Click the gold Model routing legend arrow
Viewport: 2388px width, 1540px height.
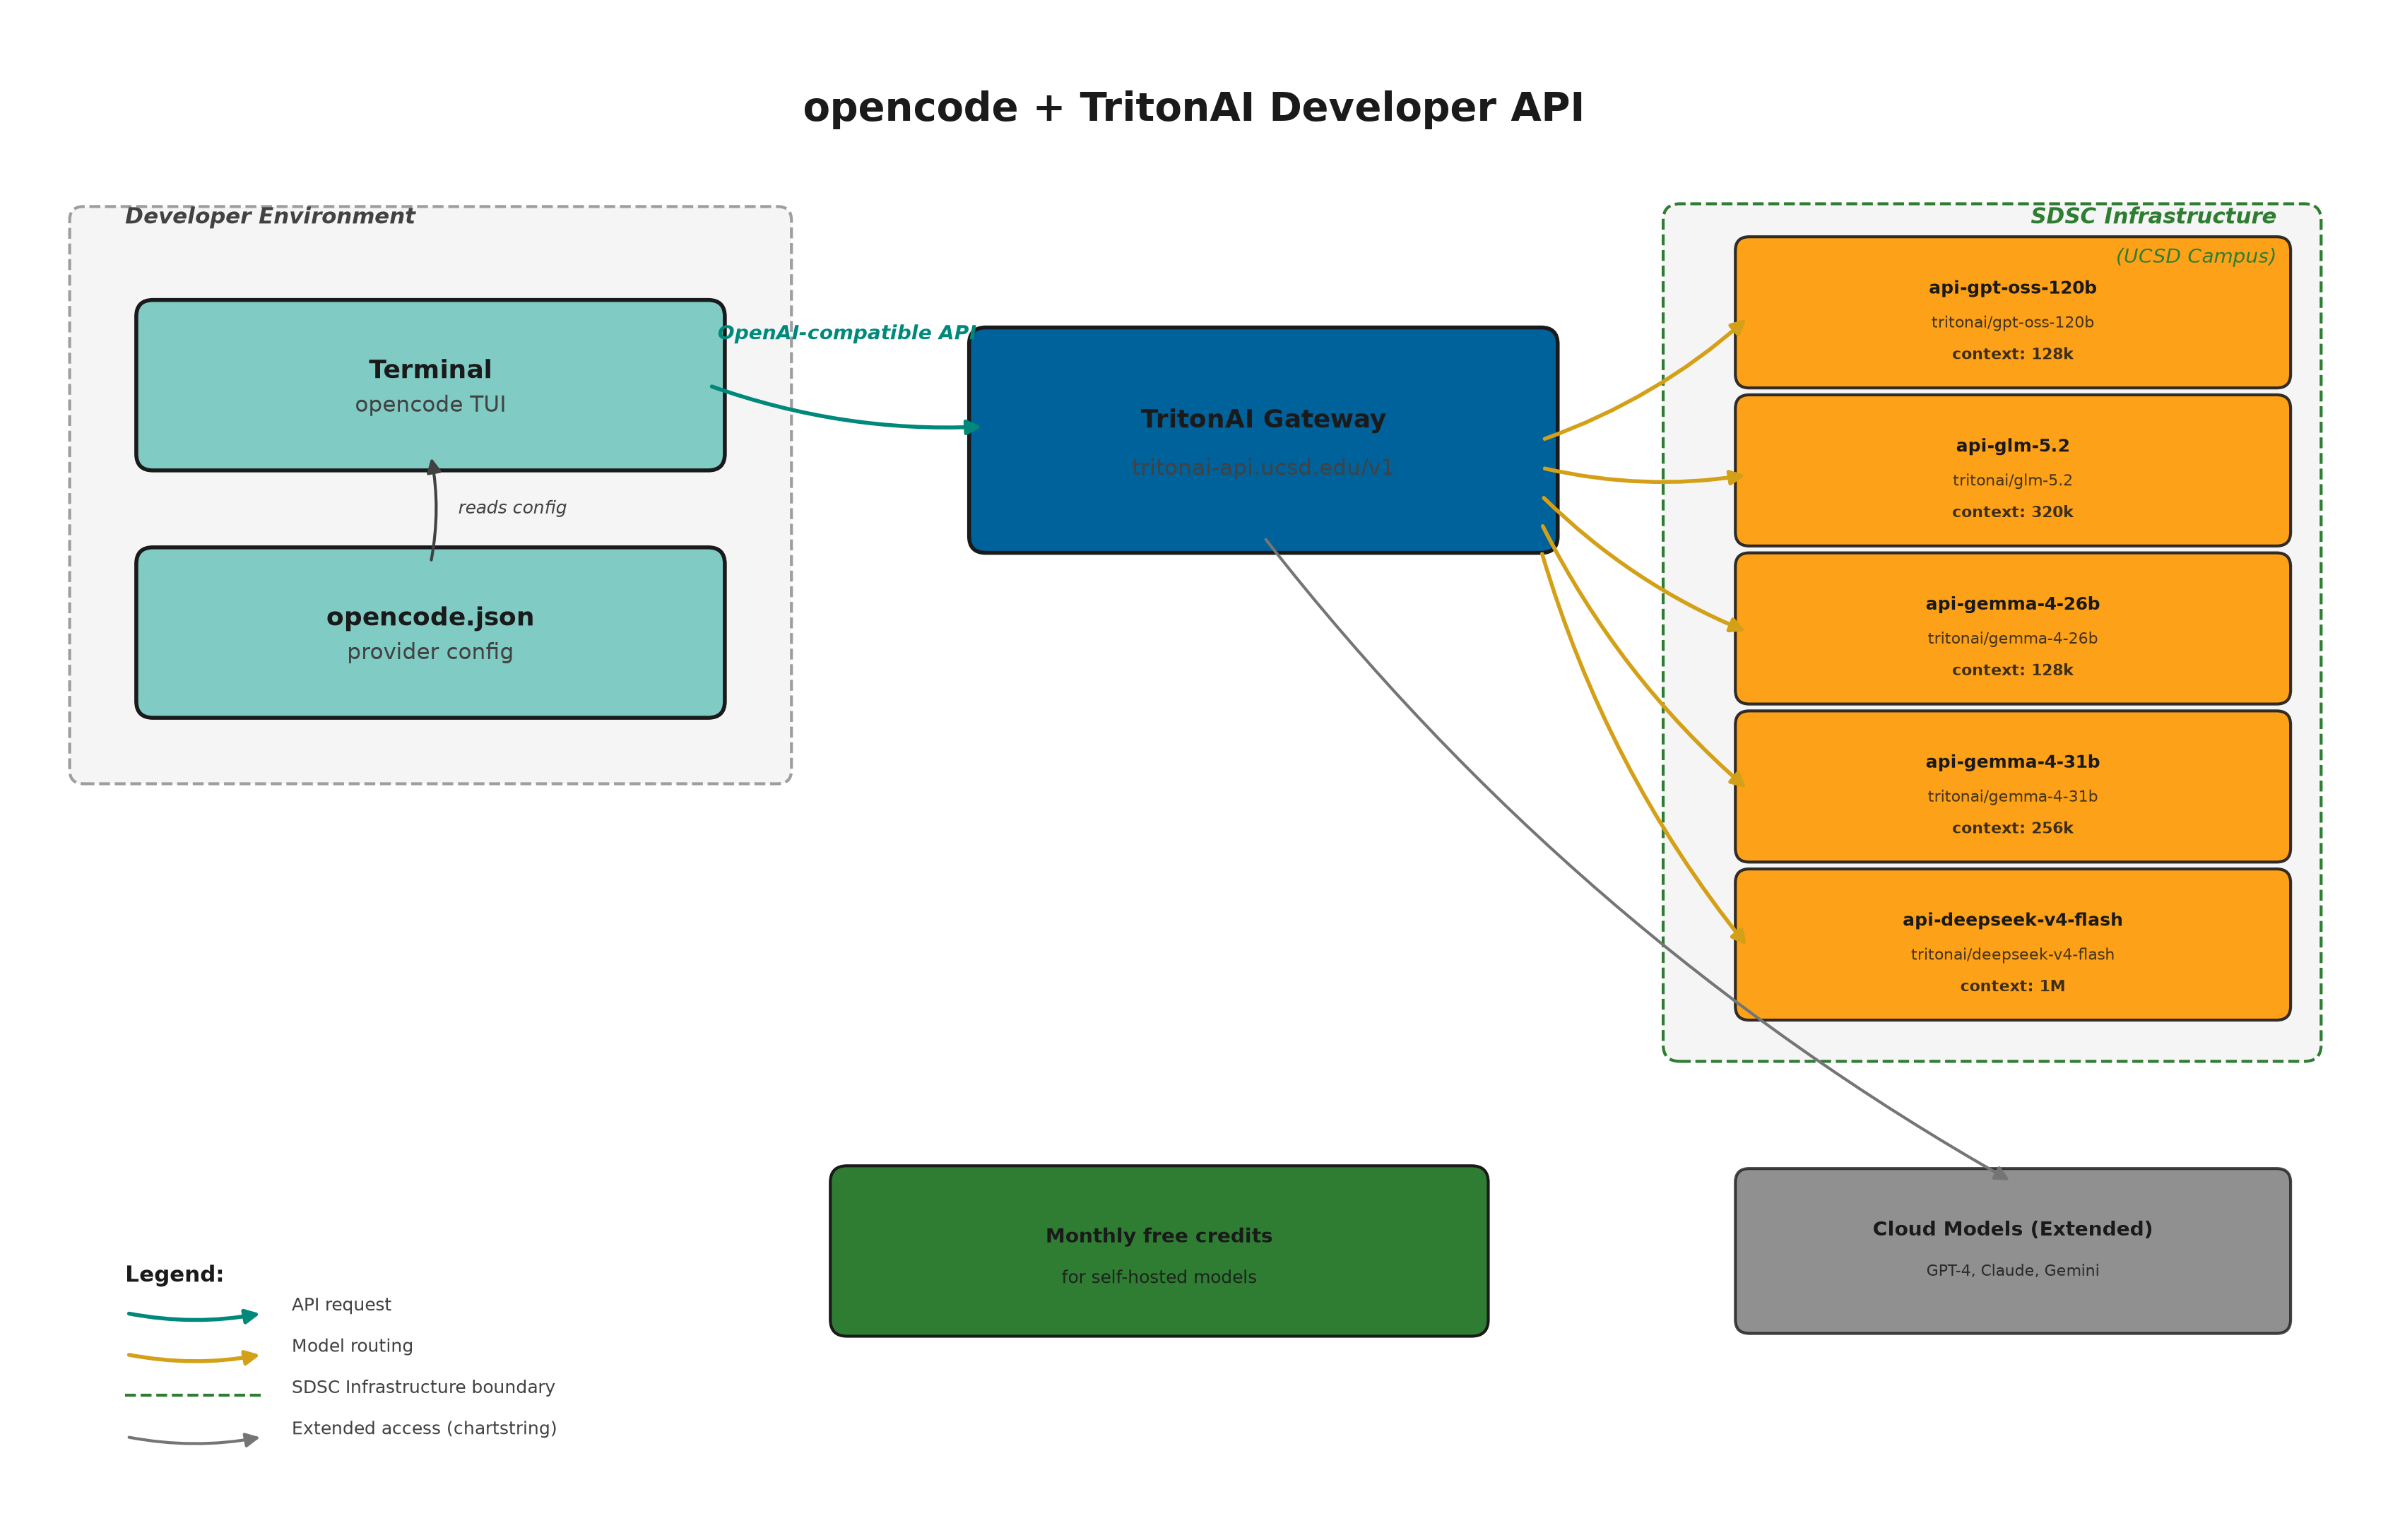pyautogui.click(x=193, y=1357)
